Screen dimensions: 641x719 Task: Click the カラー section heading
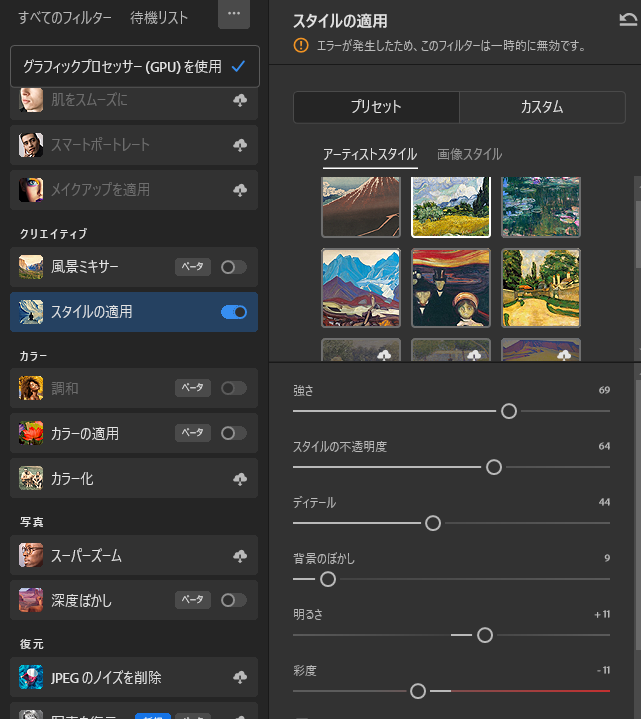pos(33,356)
